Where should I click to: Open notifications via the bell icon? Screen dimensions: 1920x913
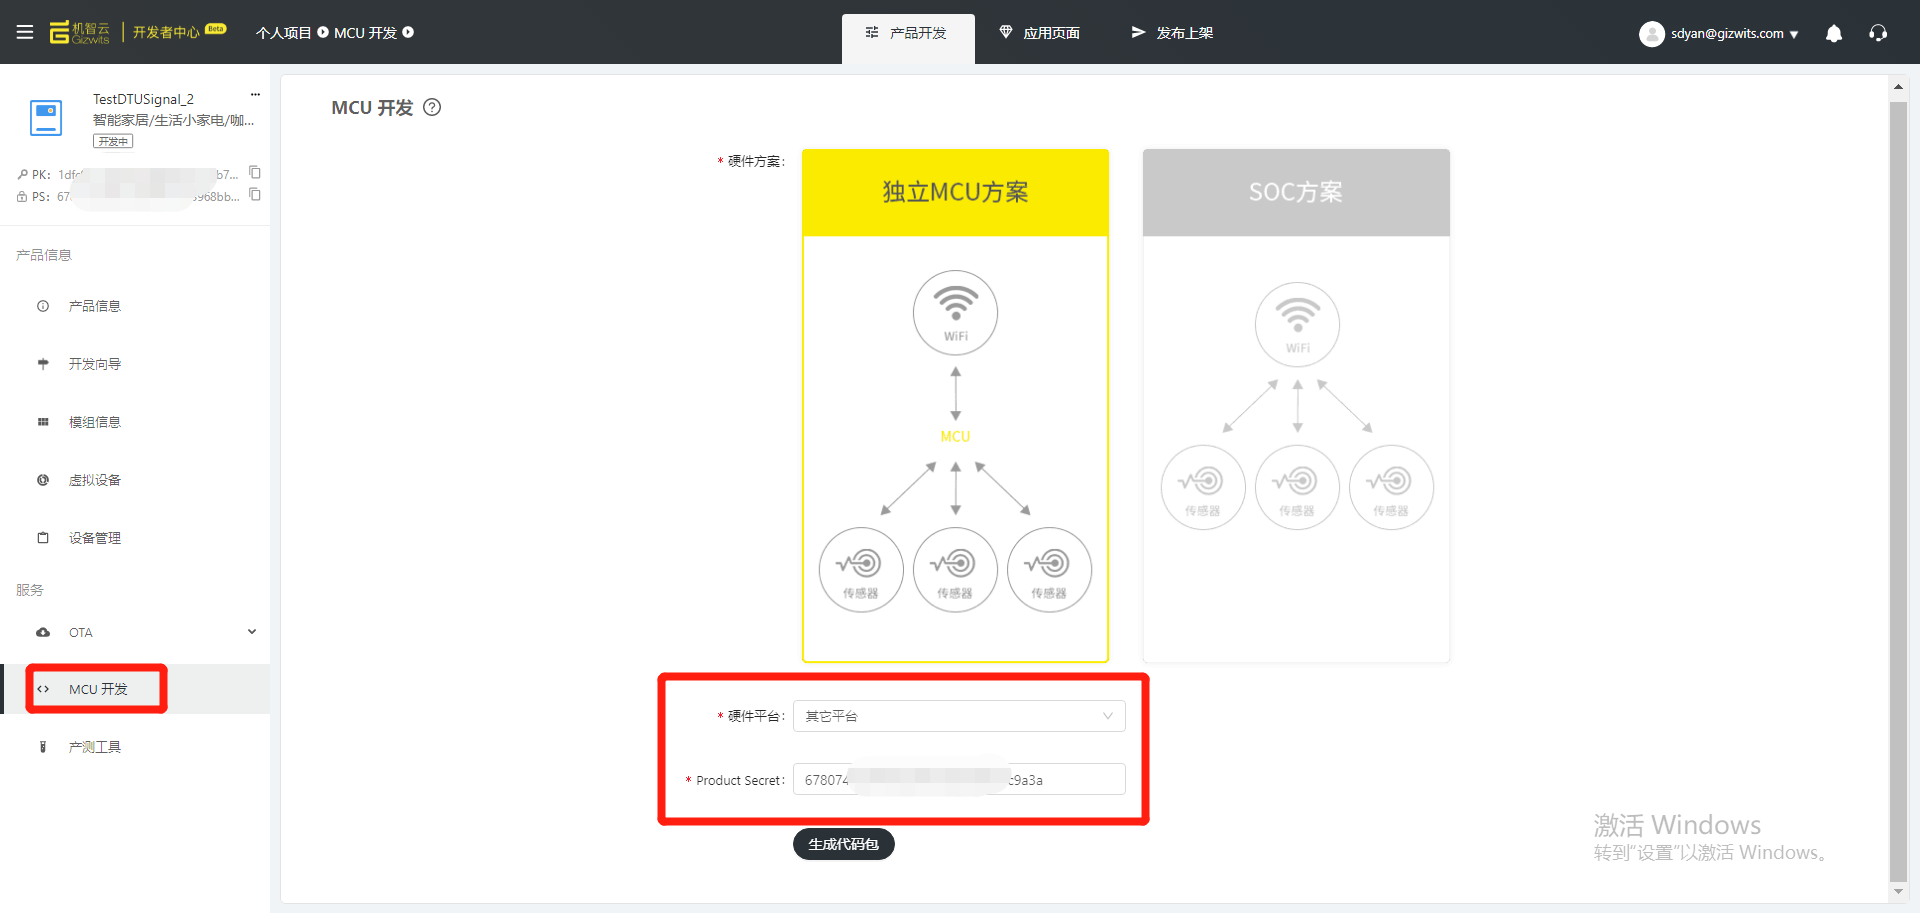(x=1834, y=33)
